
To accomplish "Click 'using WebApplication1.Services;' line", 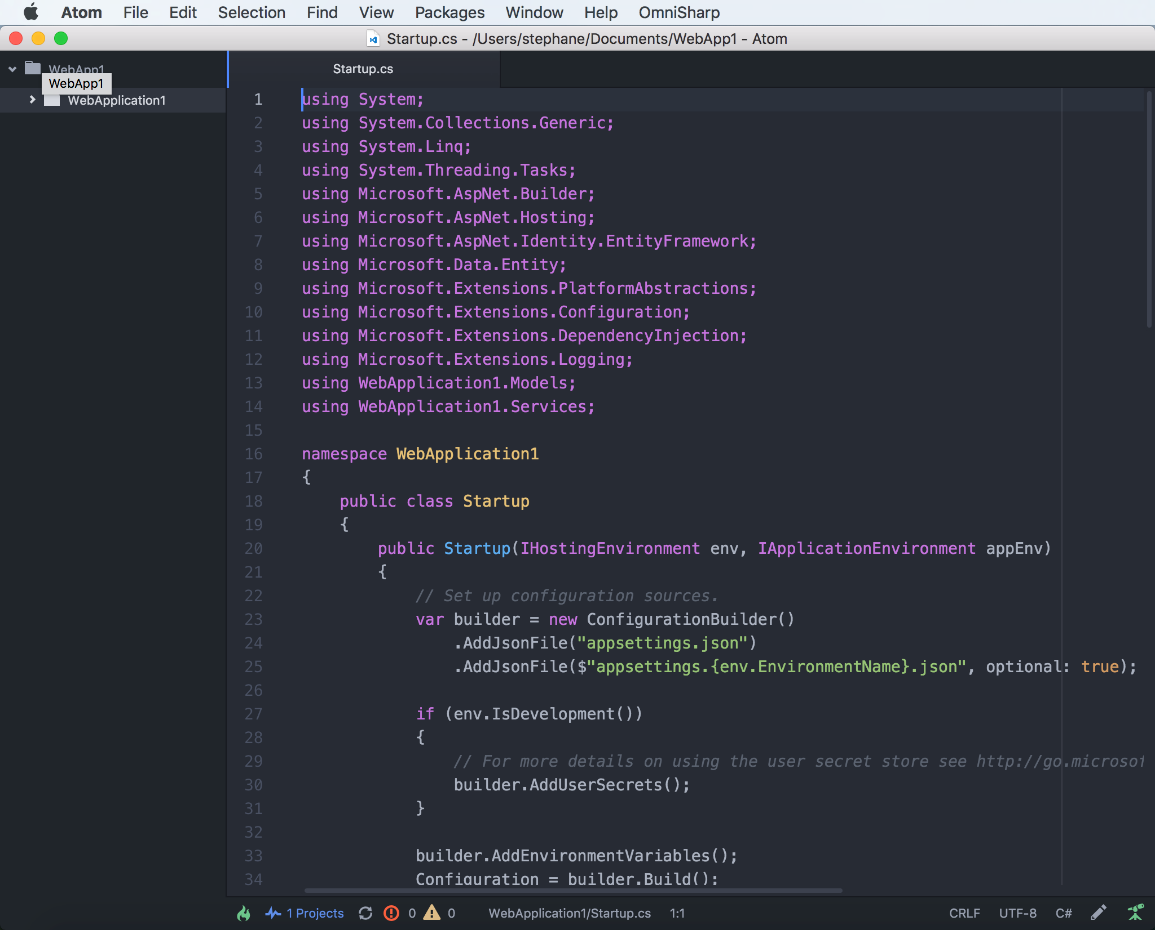I will pyautogui.click(x=448, y=406).
